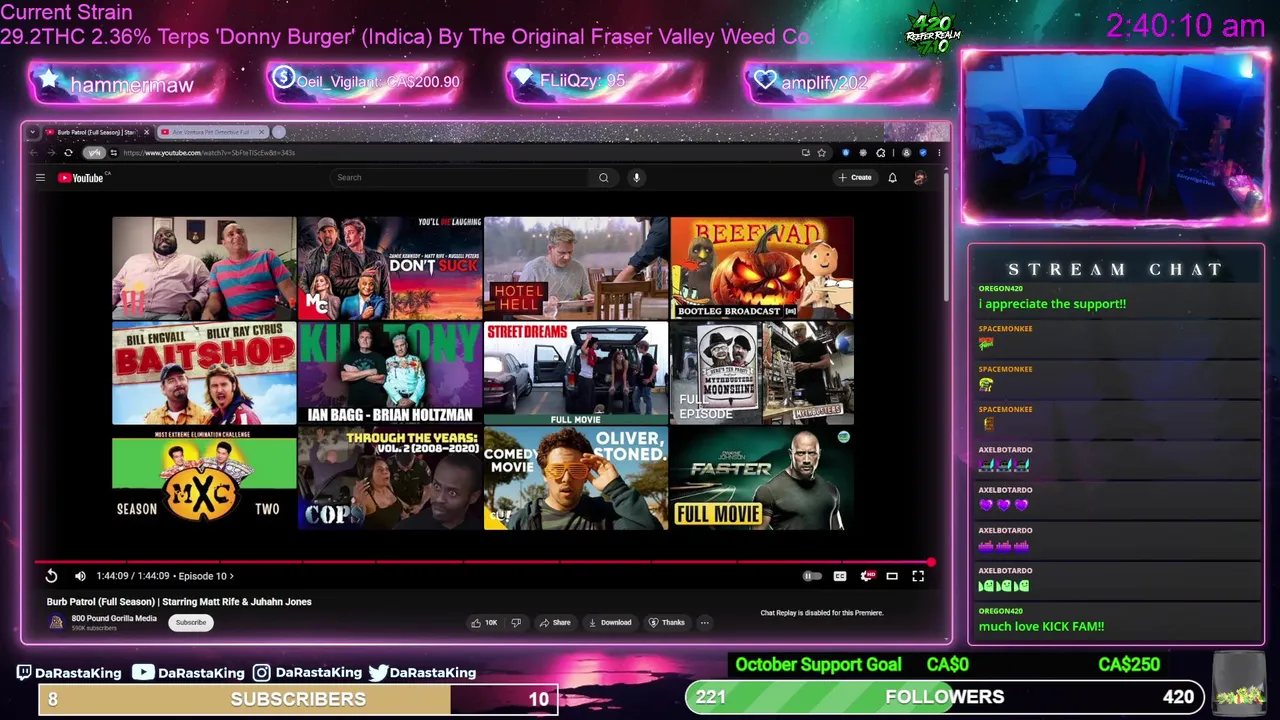Play the Don't Suck suggested video
This screenshot has height=720, width=1280.
390,268
